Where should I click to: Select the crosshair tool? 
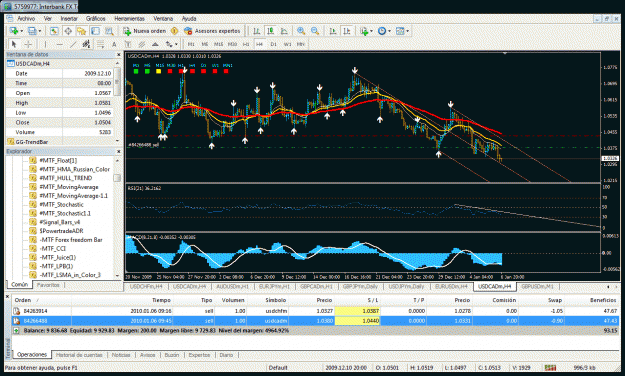pos(28,44)
